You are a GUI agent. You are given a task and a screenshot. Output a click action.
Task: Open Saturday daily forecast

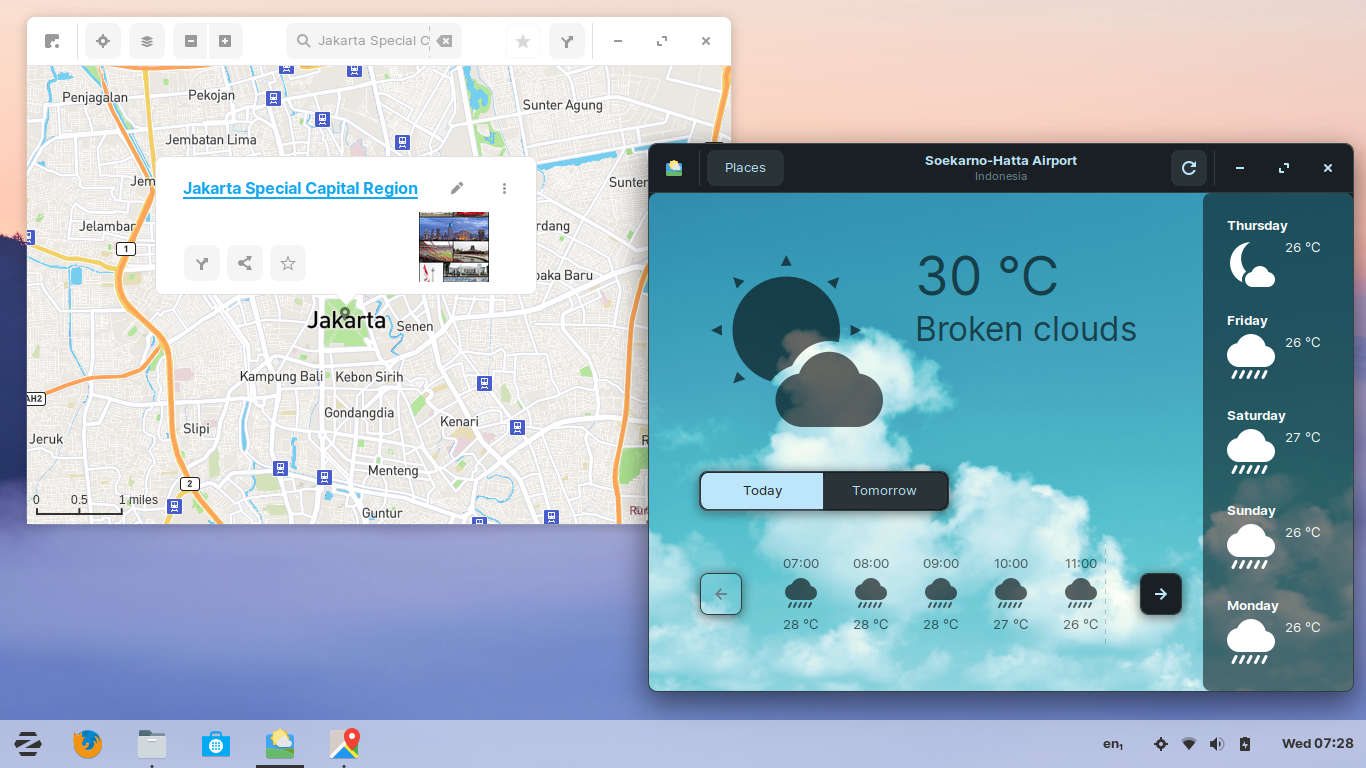click(x=1278, y=444)
